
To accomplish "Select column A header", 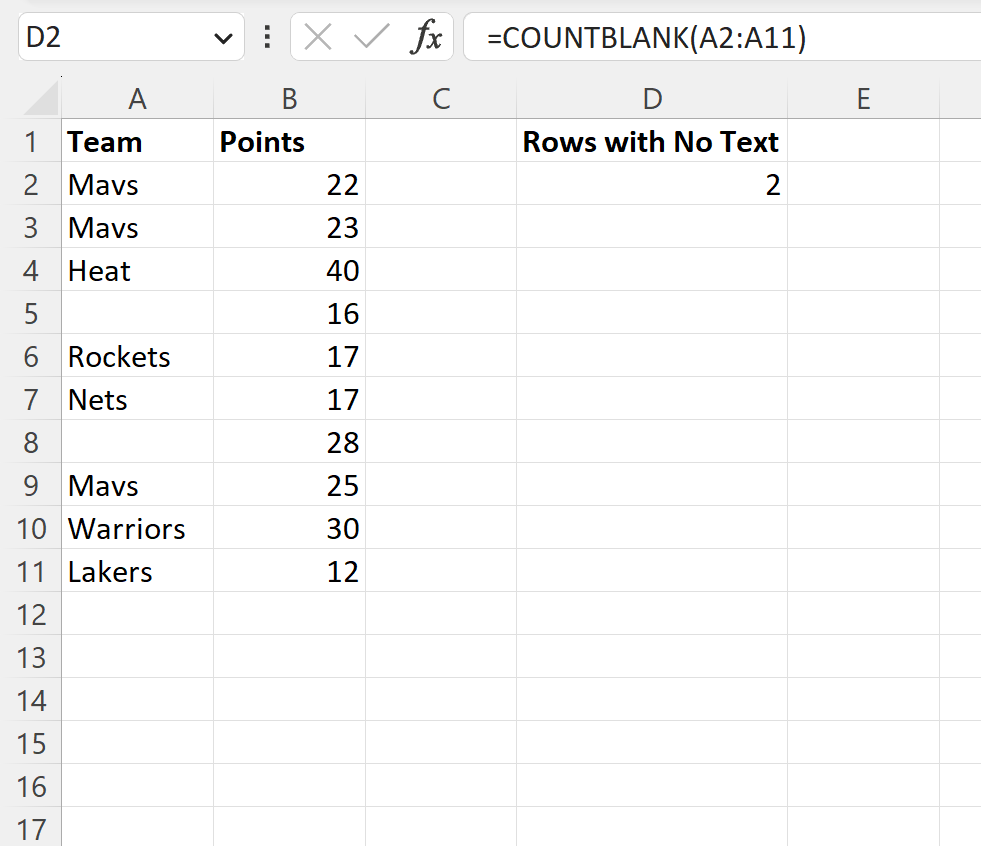I will 137,98.
